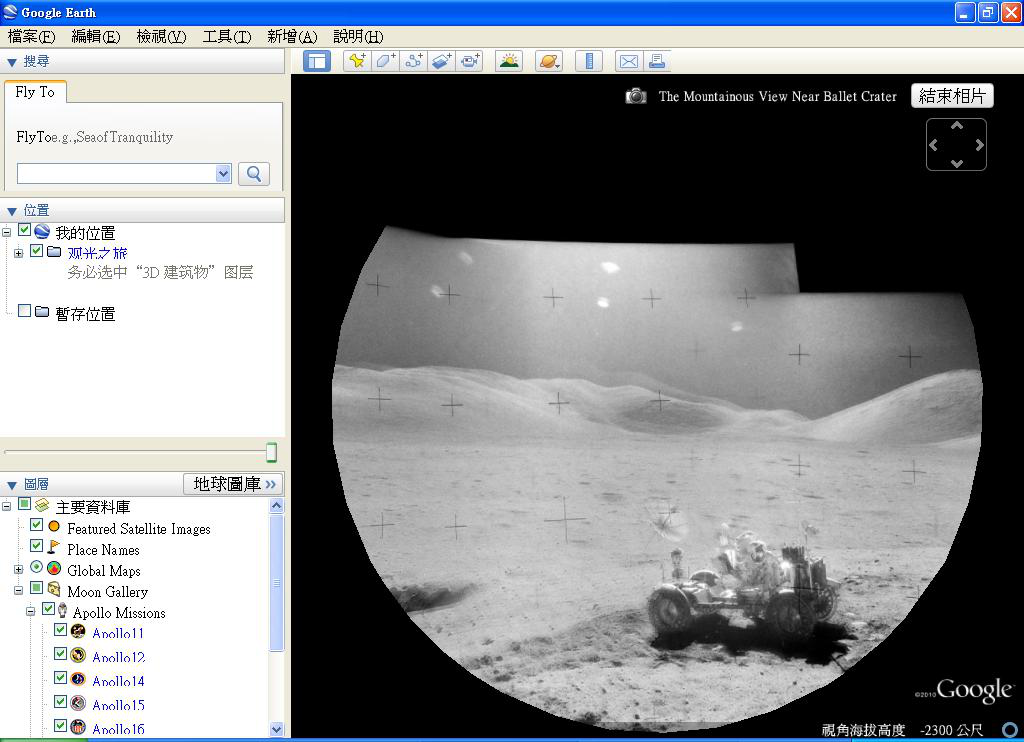Open the 說明(H) menu
Viewport: 1024px width, 742px height.
(x=358, y=37)
